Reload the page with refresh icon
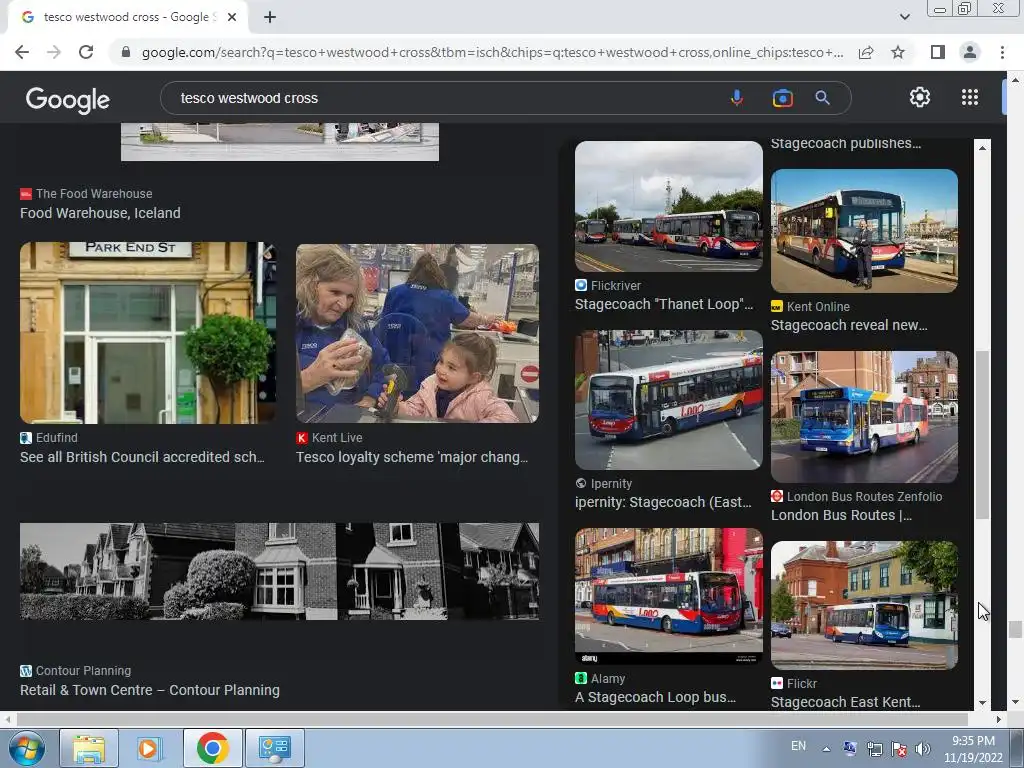The height and width of the screenshot is (768, 1024). tap(86, 52)
